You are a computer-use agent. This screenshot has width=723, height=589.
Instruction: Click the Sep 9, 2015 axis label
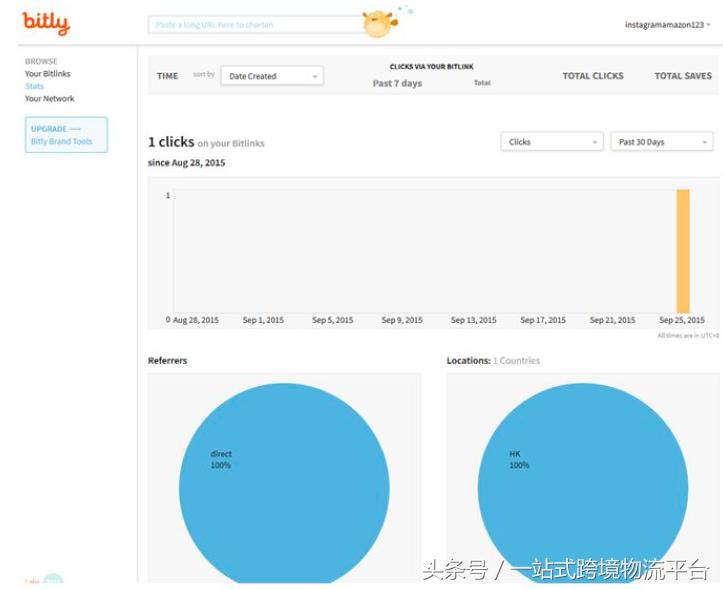point(402,320)
